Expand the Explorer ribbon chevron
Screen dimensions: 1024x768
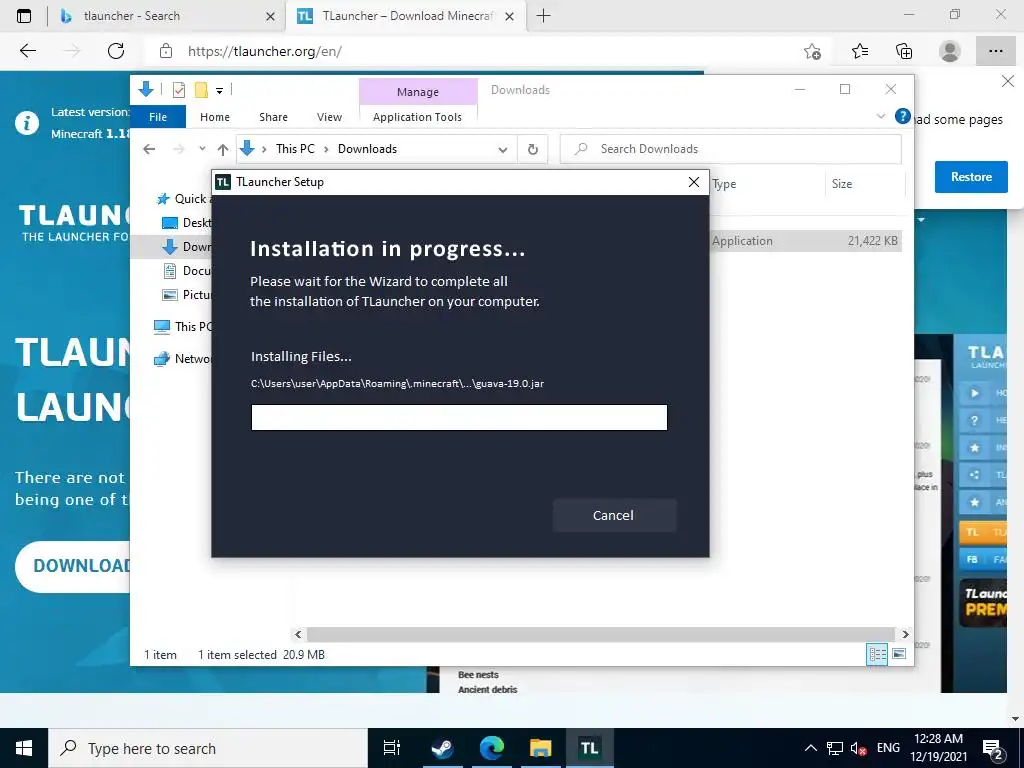pos(880,116)
